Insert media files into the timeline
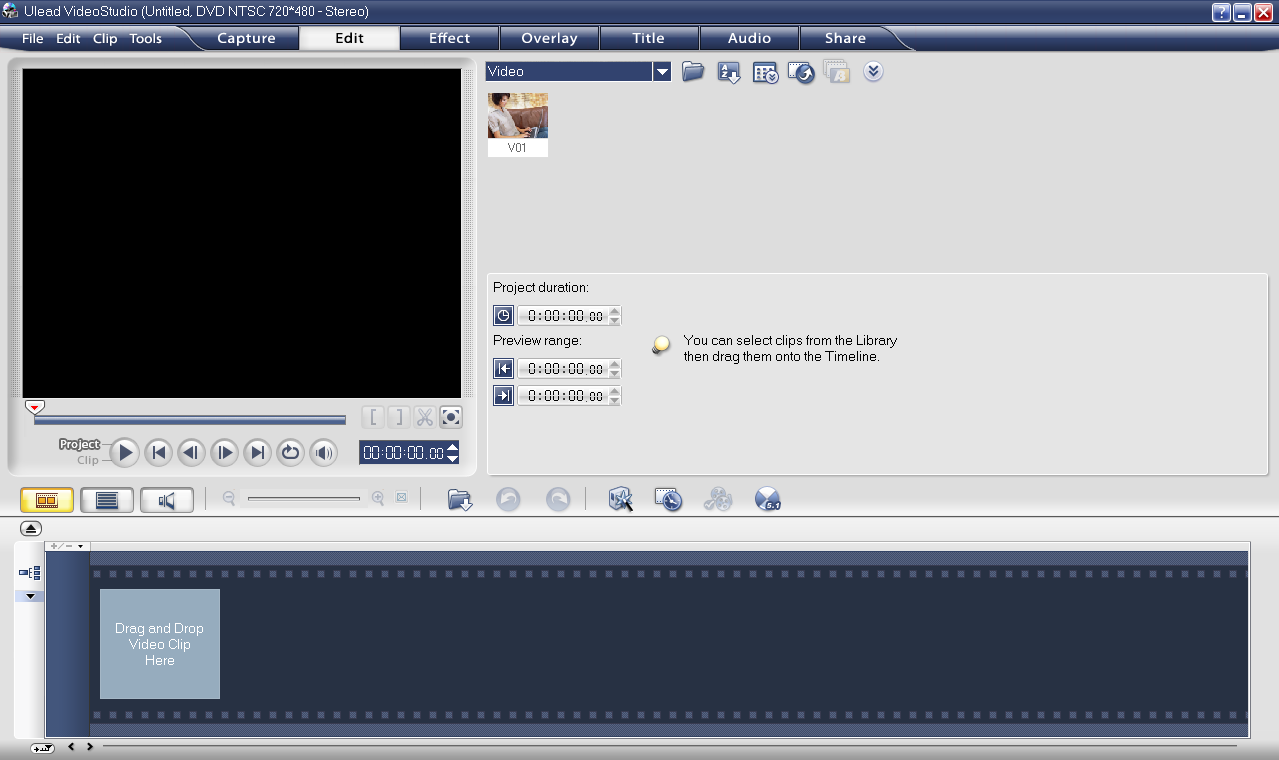The width and height of the screenshot is (1279, 760). pyautogui.click(x=460, y=498)
